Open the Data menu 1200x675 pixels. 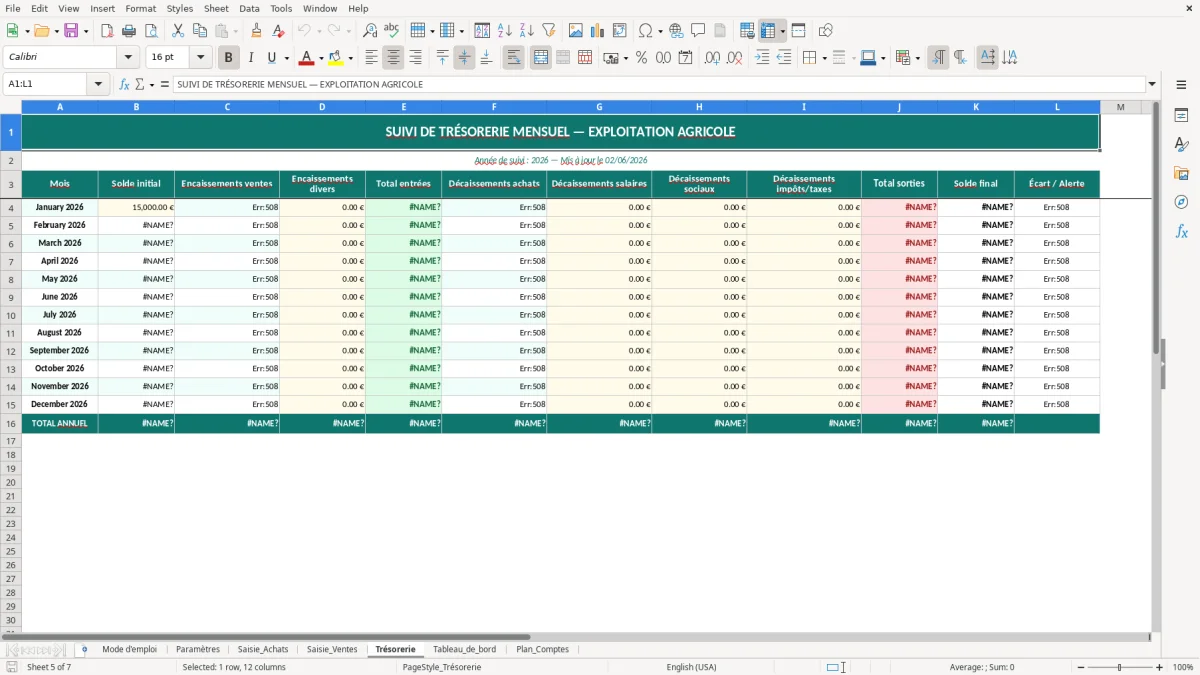(x=249, y=8)
